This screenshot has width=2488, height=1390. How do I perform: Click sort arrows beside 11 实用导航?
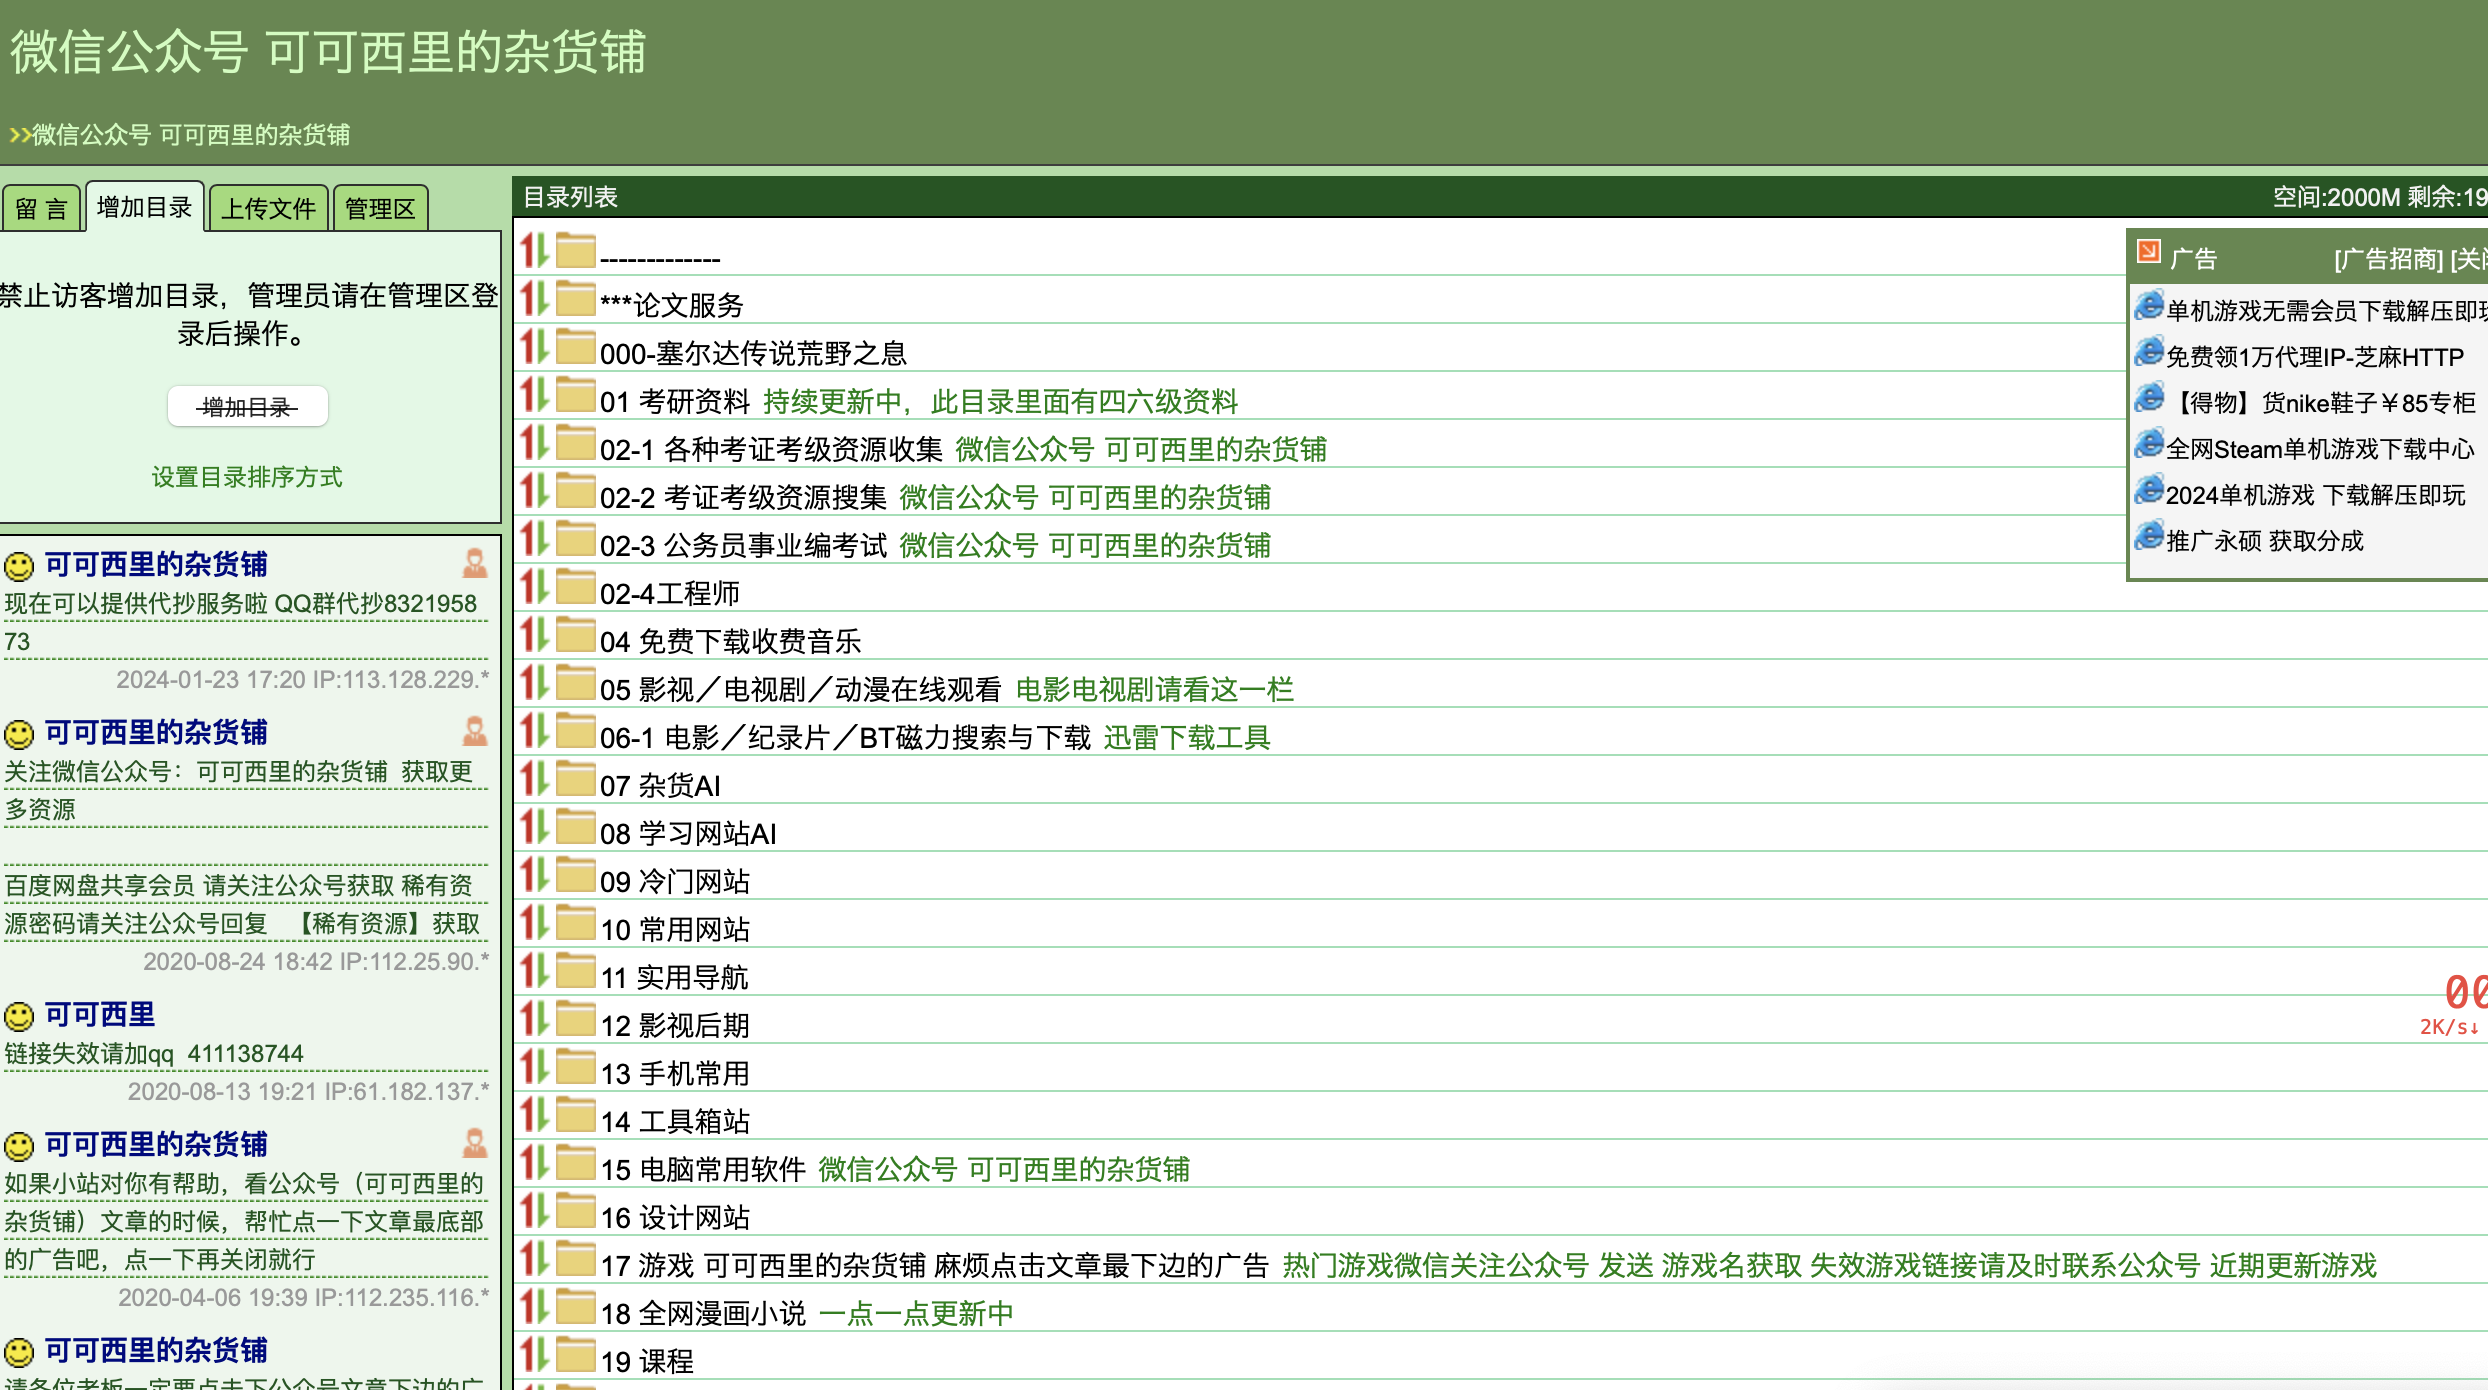535,971
